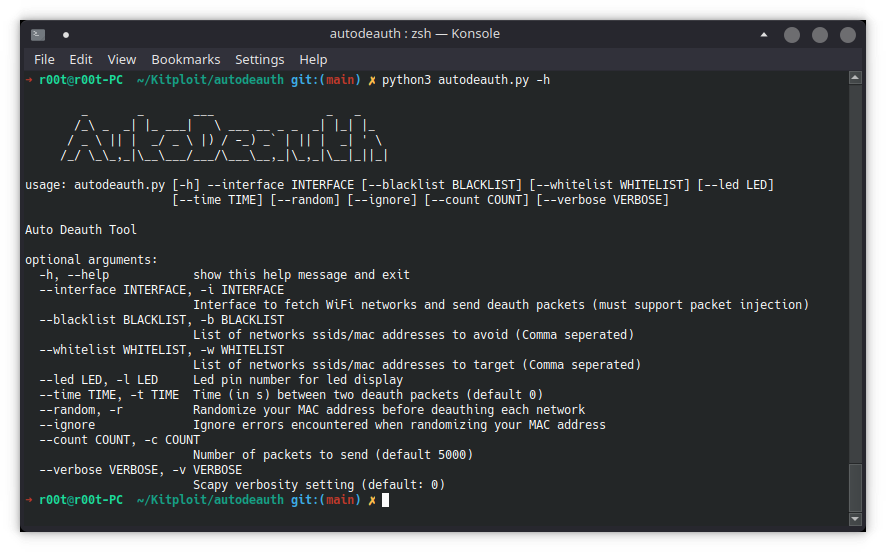Click 'List of networks ... to avoid' line
Image resolution: width=886 pixels, height=552 pixels.
click(414, 335)
